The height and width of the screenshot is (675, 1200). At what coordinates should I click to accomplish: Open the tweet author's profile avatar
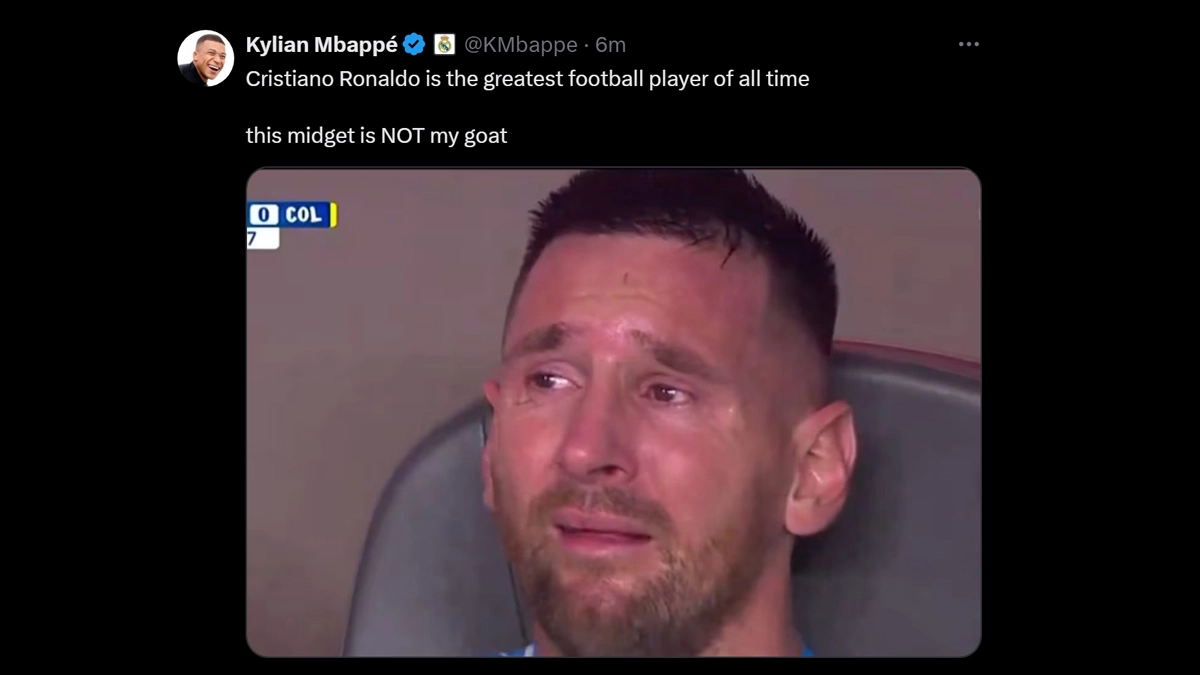point(205,58)
